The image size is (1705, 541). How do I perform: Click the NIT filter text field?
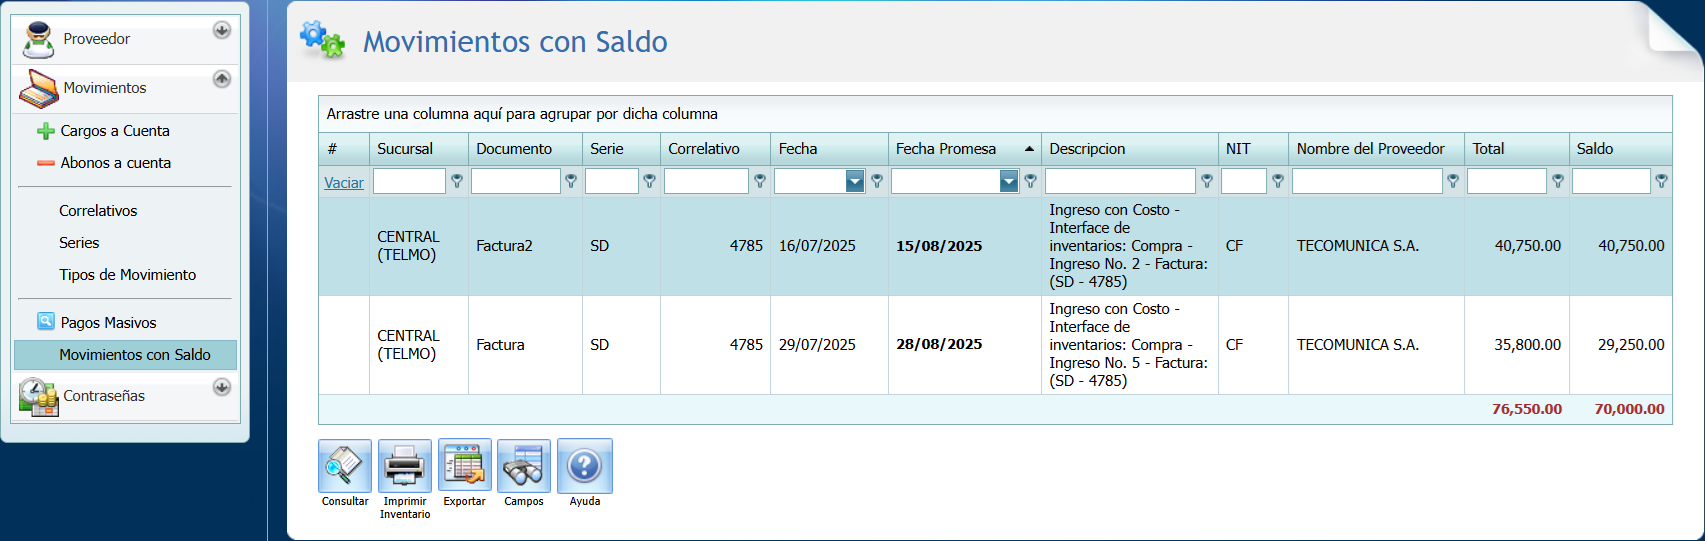1244,181
